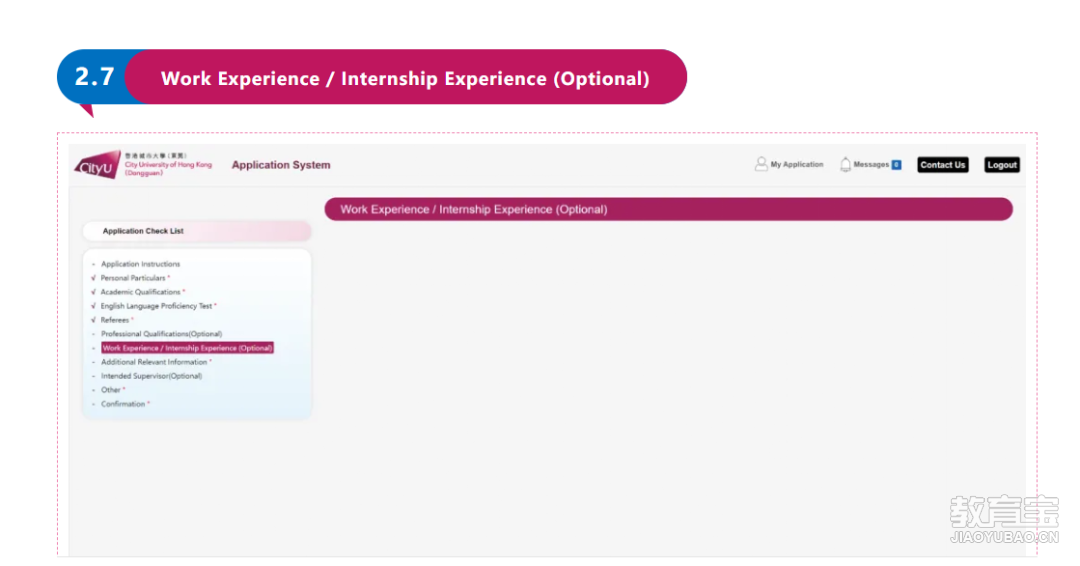The image size is (1080, 566).
Task: Go to Intended Supervisor (Optional) section
Action: tap(152, 376)
